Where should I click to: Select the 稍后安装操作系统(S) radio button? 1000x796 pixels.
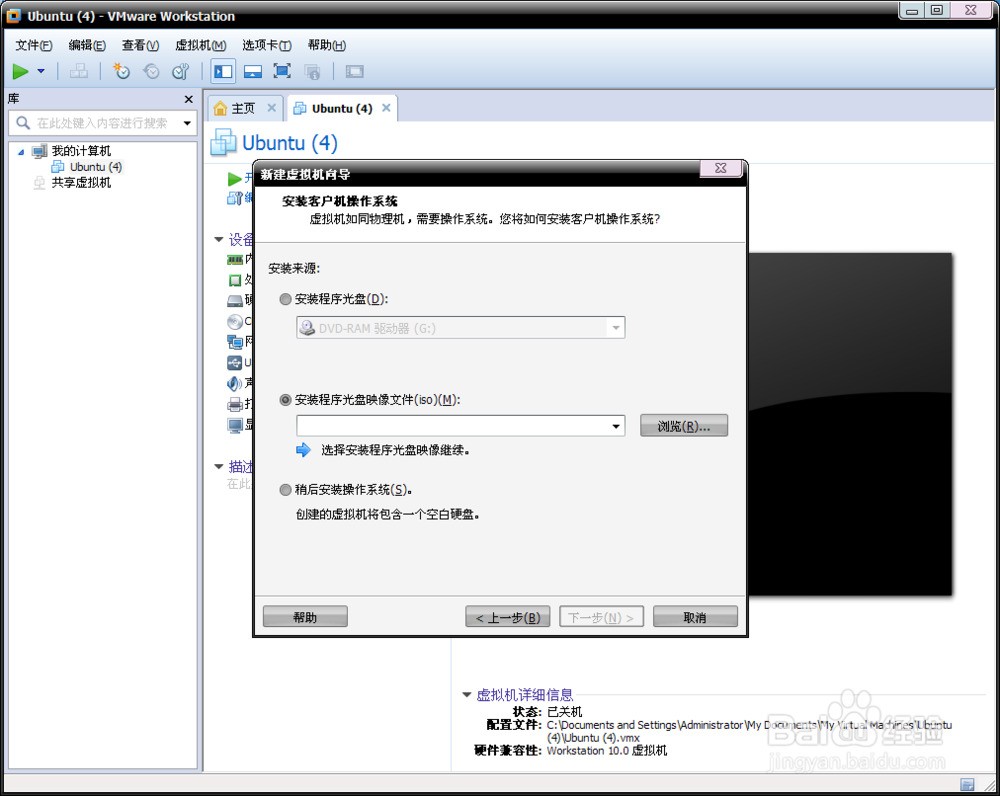pyautogui.click(x=285, y=490)
